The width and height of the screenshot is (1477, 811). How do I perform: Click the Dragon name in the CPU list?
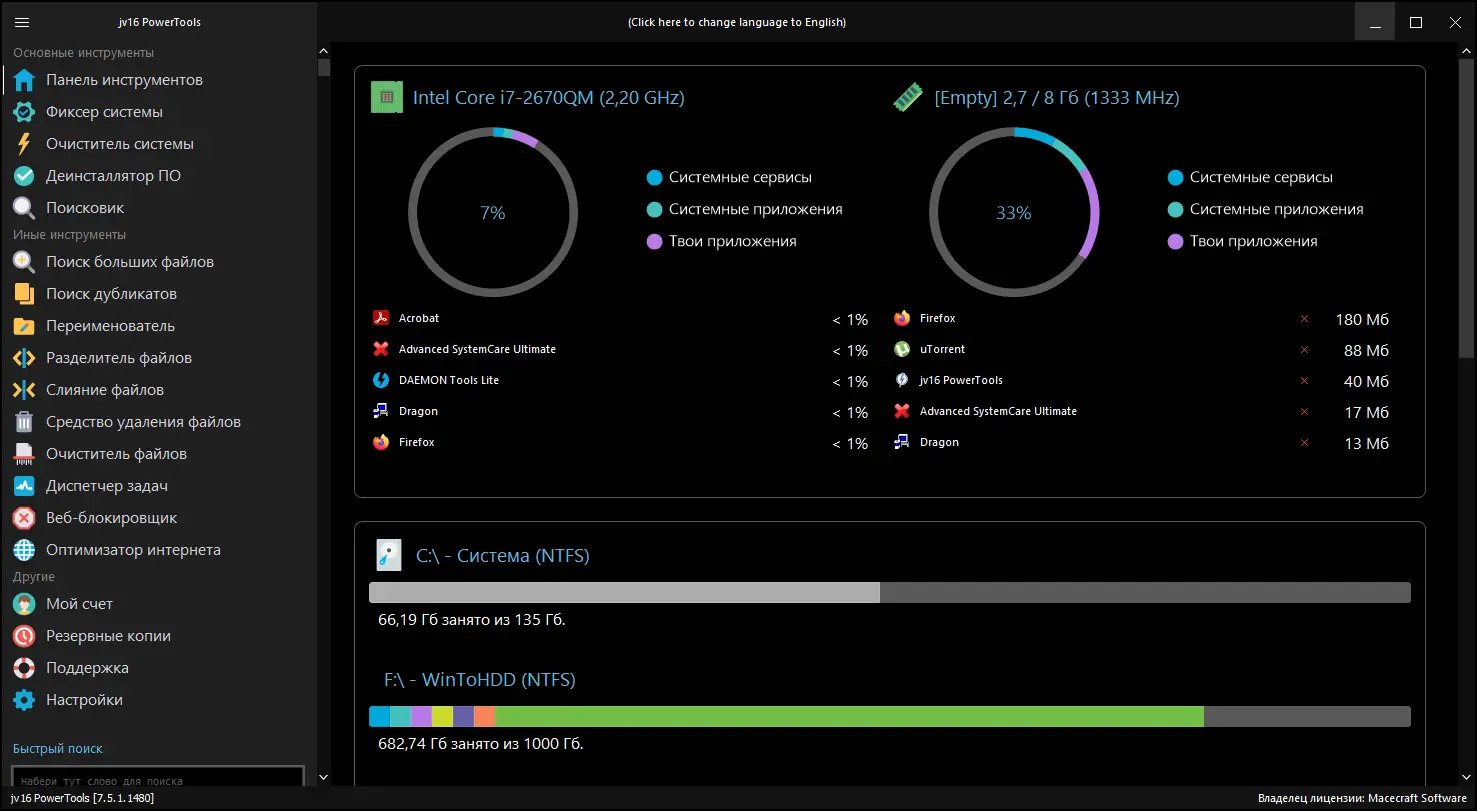click(x=418, y=411)
